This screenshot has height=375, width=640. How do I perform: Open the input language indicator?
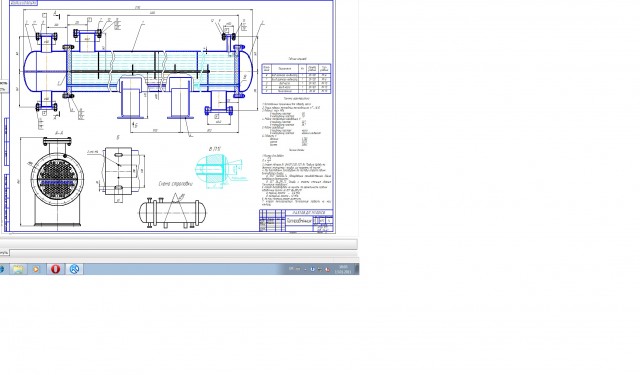(291, 269)
